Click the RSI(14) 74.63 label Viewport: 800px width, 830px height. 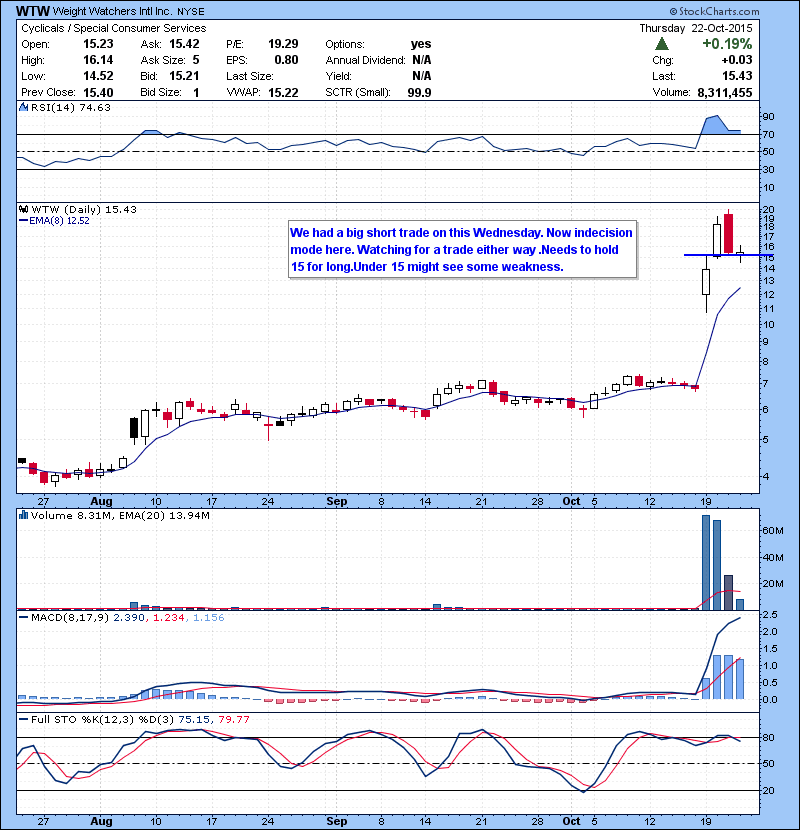coord(71,107)
